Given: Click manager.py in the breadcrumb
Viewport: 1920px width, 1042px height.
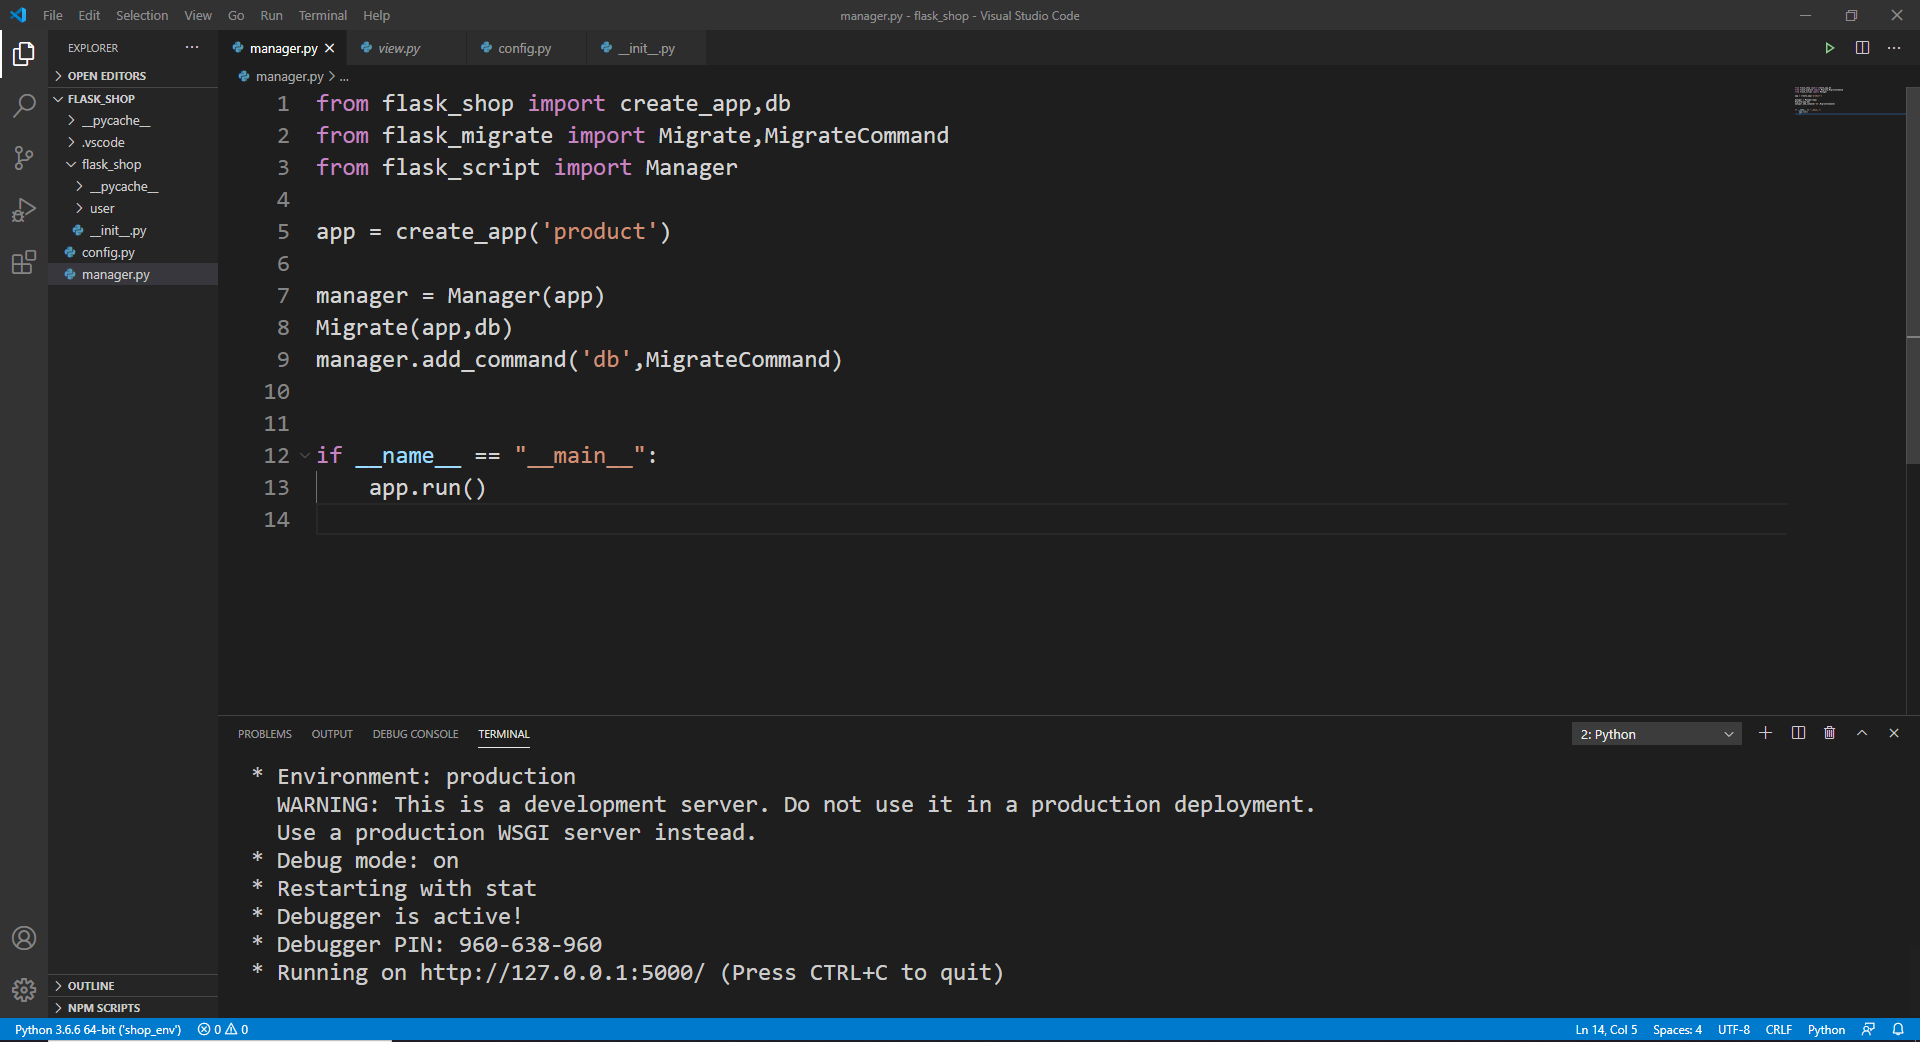Looking at the screenshot, I should (x=289, y=76).
